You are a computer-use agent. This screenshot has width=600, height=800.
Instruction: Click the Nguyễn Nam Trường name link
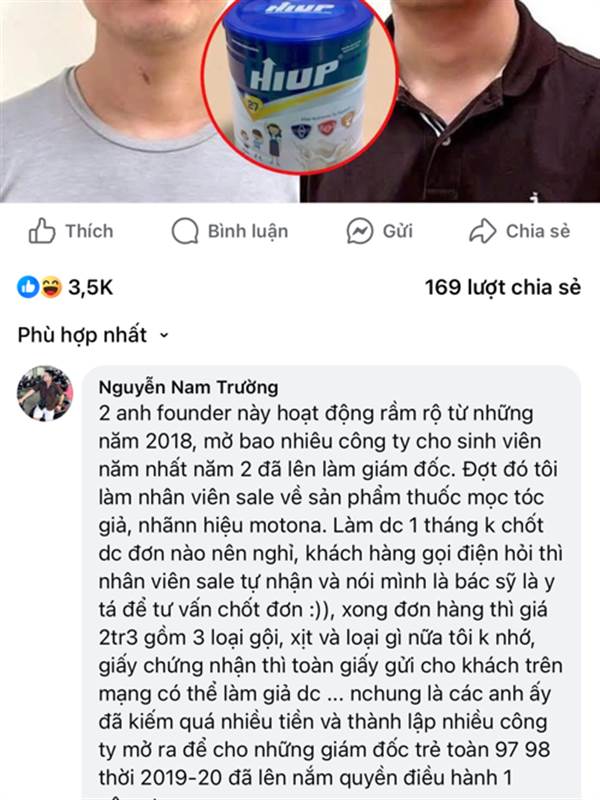pos(188,387)
